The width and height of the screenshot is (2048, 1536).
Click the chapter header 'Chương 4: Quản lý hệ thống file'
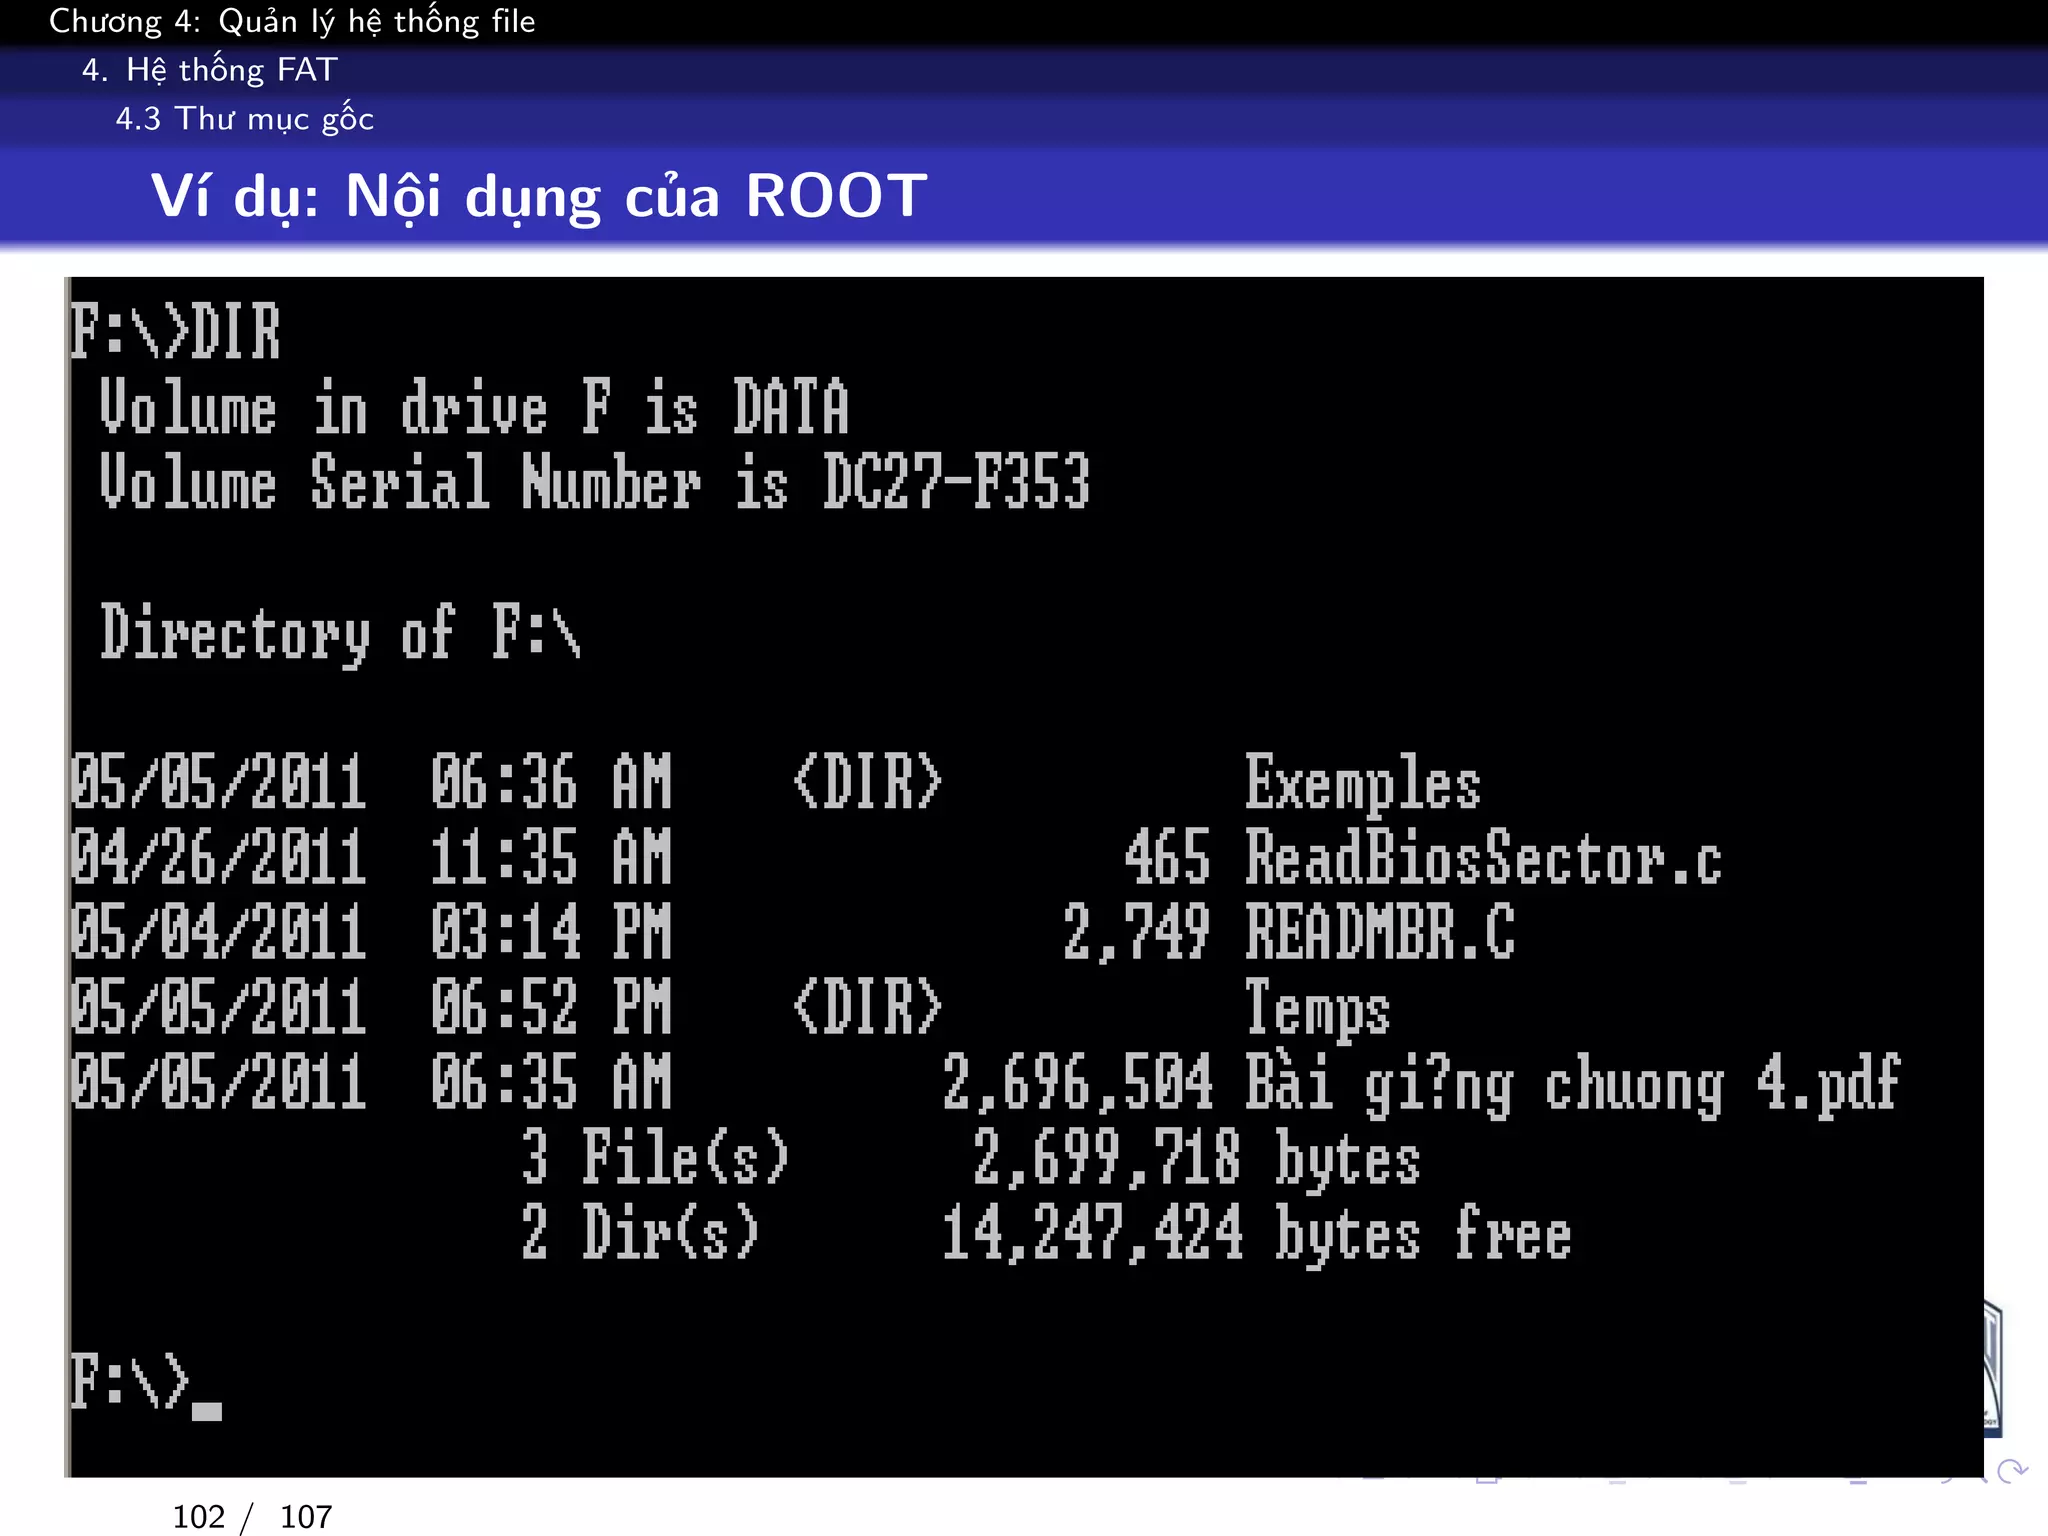(x=292, y=22)
